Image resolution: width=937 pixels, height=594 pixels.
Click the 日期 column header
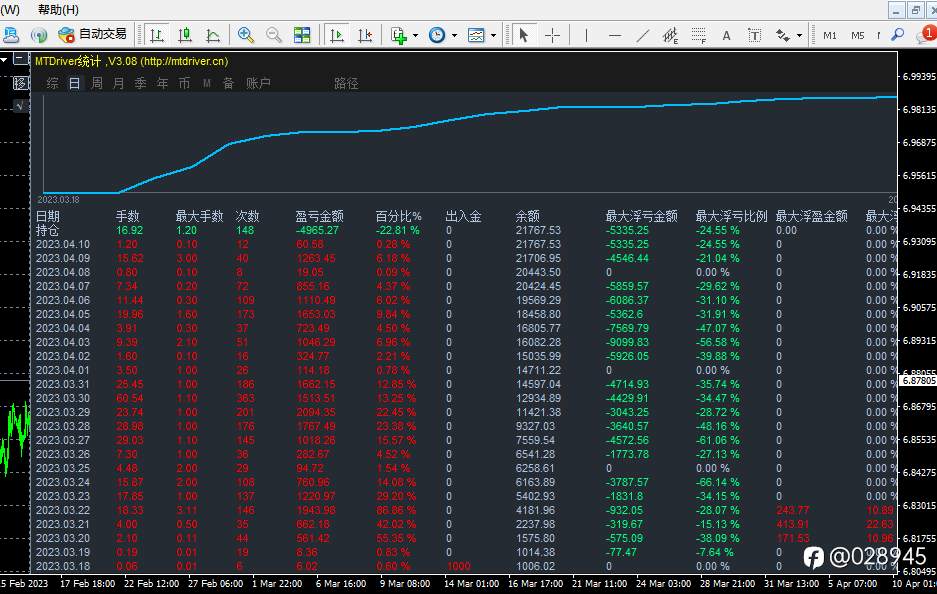pos(48,216)
